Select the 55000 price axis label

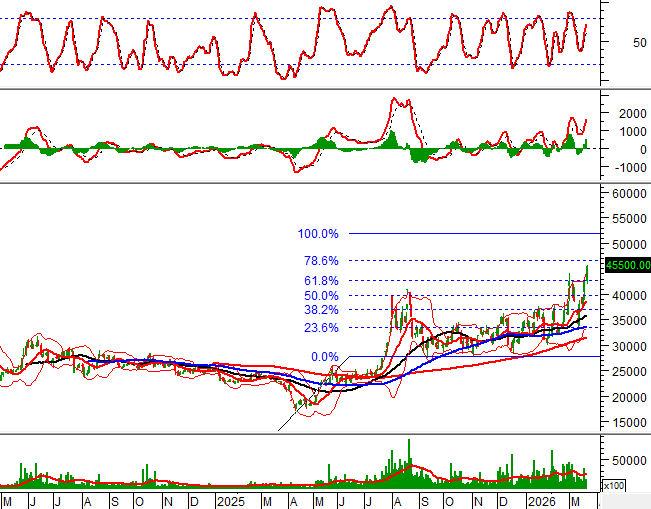[628, 218]
